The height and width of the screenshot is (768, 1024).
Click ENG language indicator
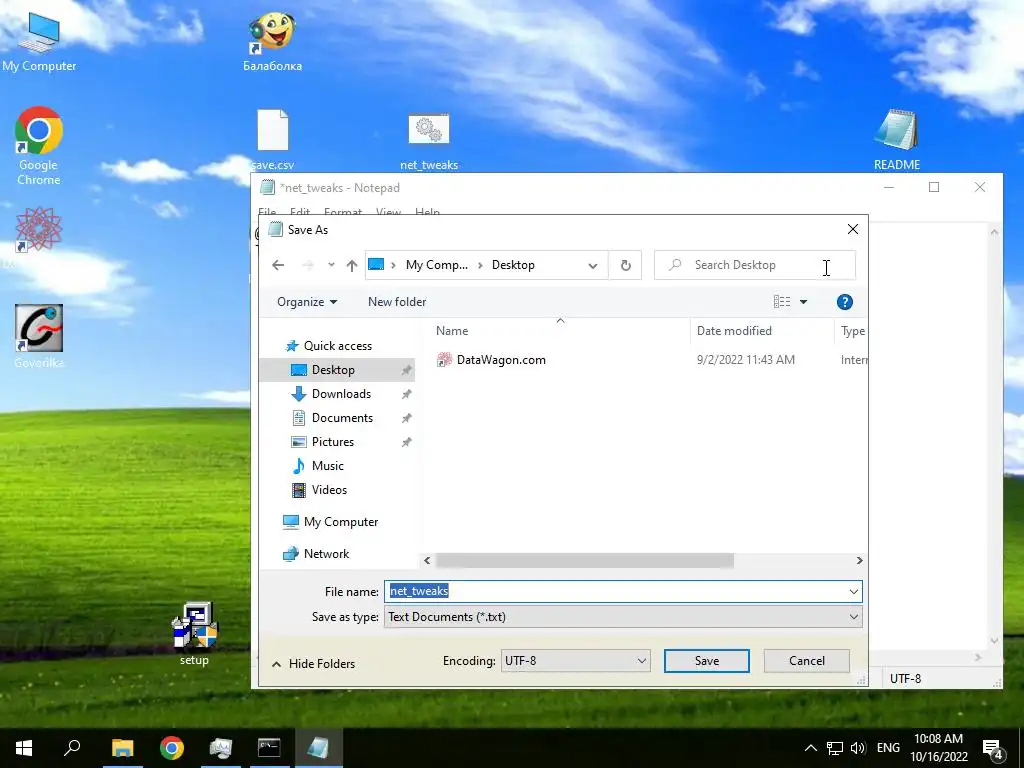(x=888, y=748)
